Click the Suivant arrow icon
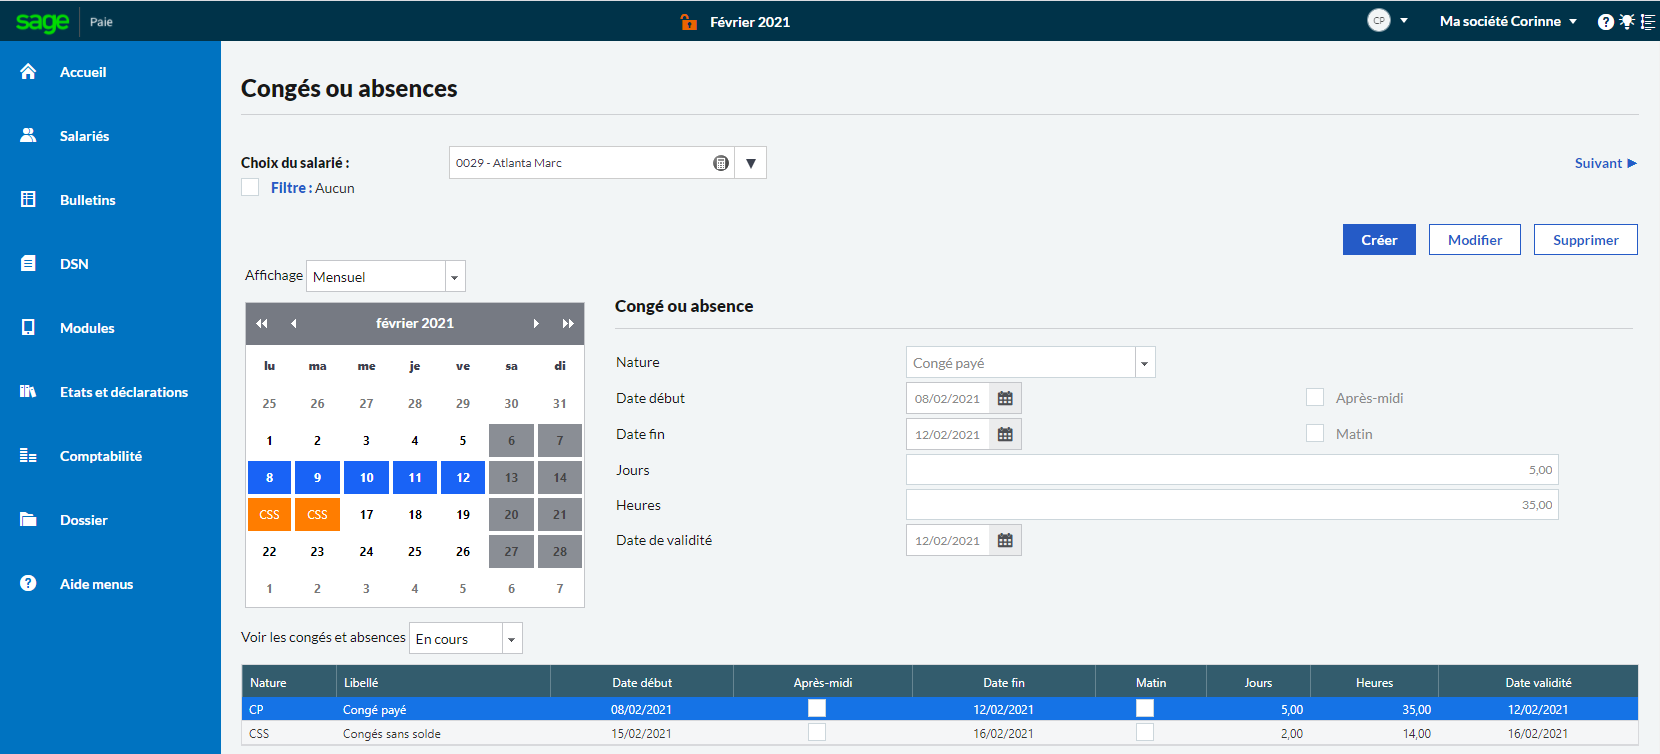The width and height of the screenshot is (1660, 754). click(1632, 163)
